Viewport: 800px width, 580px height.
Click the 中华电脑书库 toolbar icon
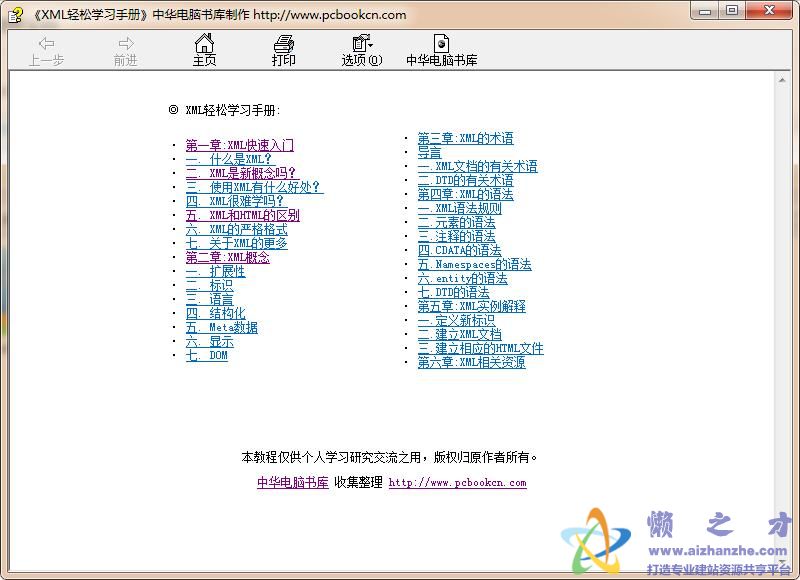pyautogui.click(x=439, y=46)
